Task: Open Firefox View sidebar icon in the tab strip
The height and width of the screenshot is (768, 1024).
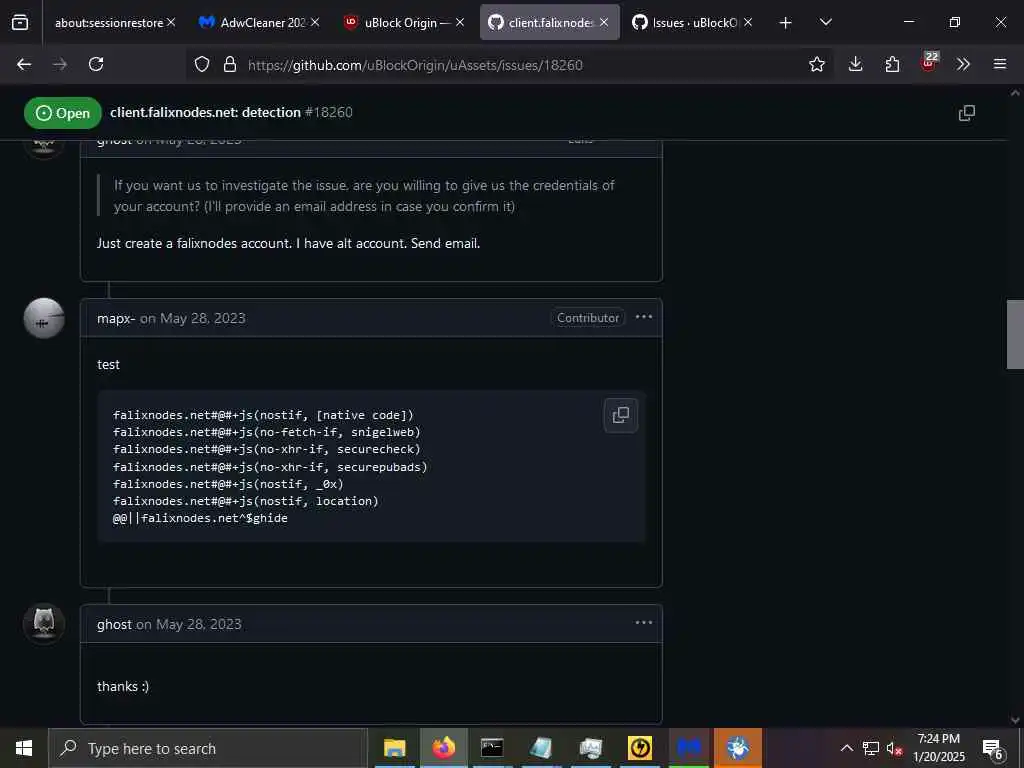Action: [20, 22]
